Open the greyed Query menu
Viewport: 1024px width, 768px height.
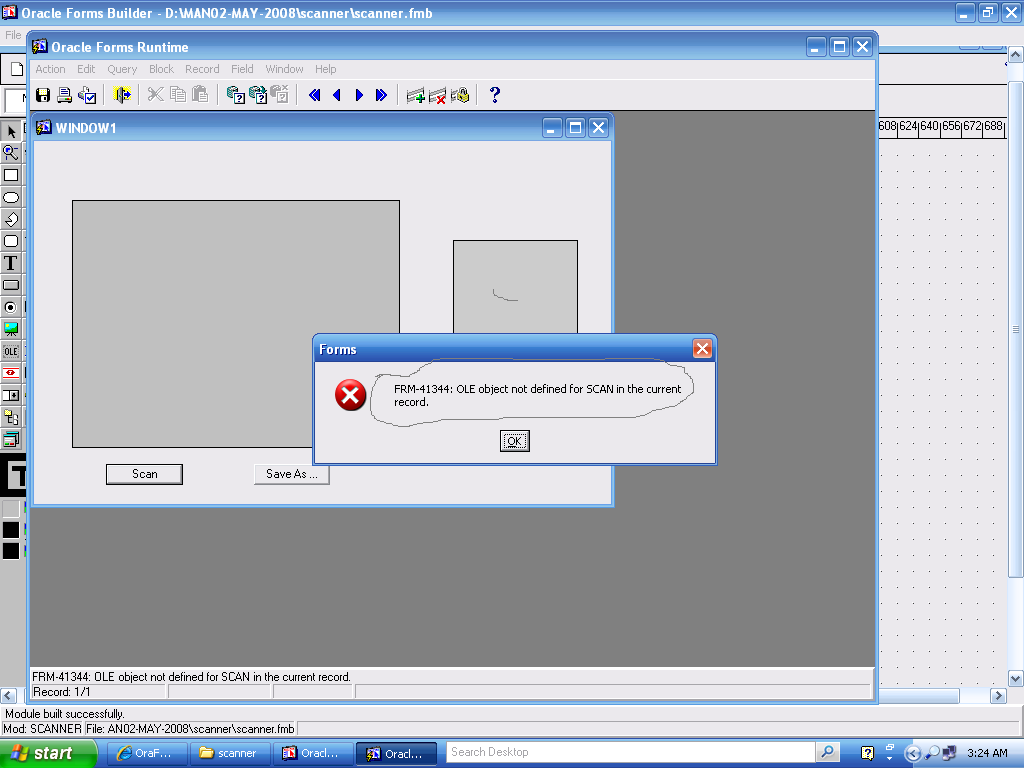pos(122,69)
